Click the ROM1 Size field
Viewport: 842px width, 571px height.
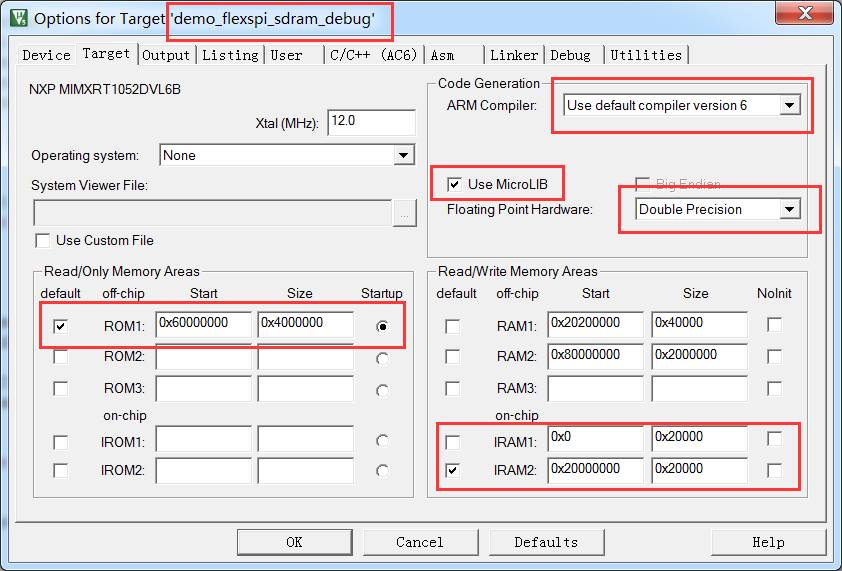[x=306, y=324]
